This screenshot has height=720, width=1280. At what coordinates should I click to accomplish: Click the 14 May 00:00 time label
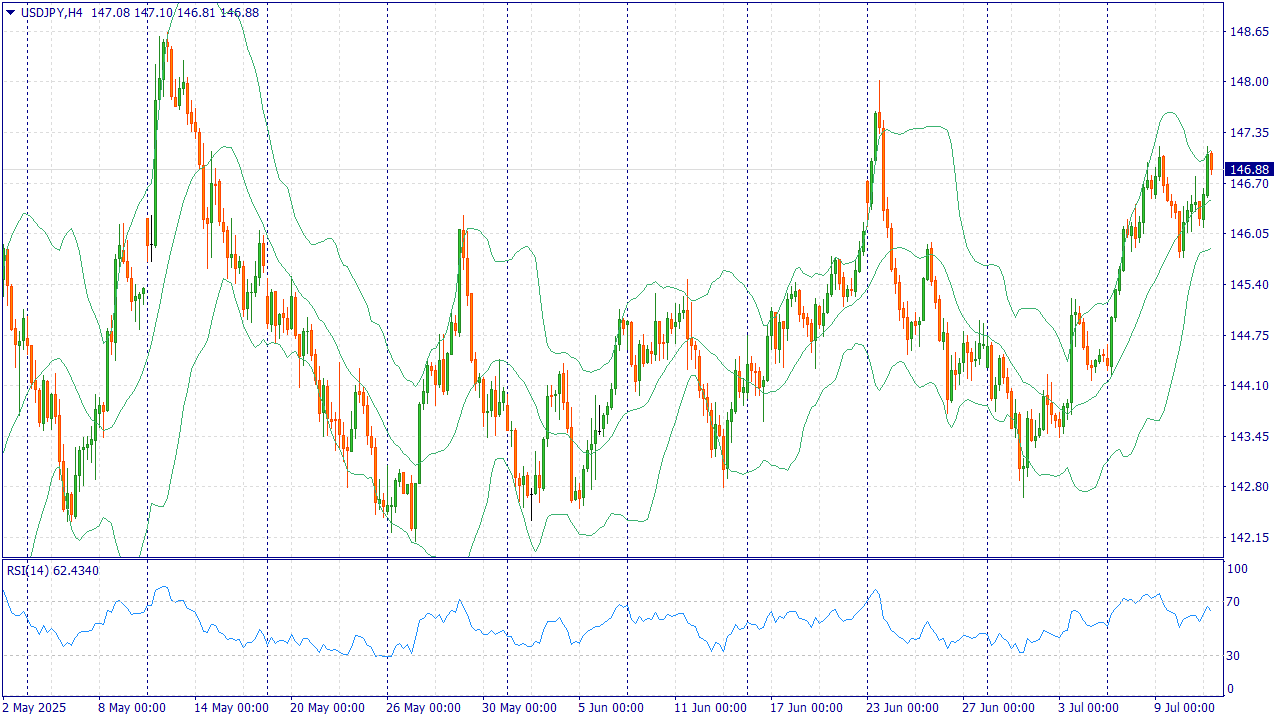pos(230,708)
